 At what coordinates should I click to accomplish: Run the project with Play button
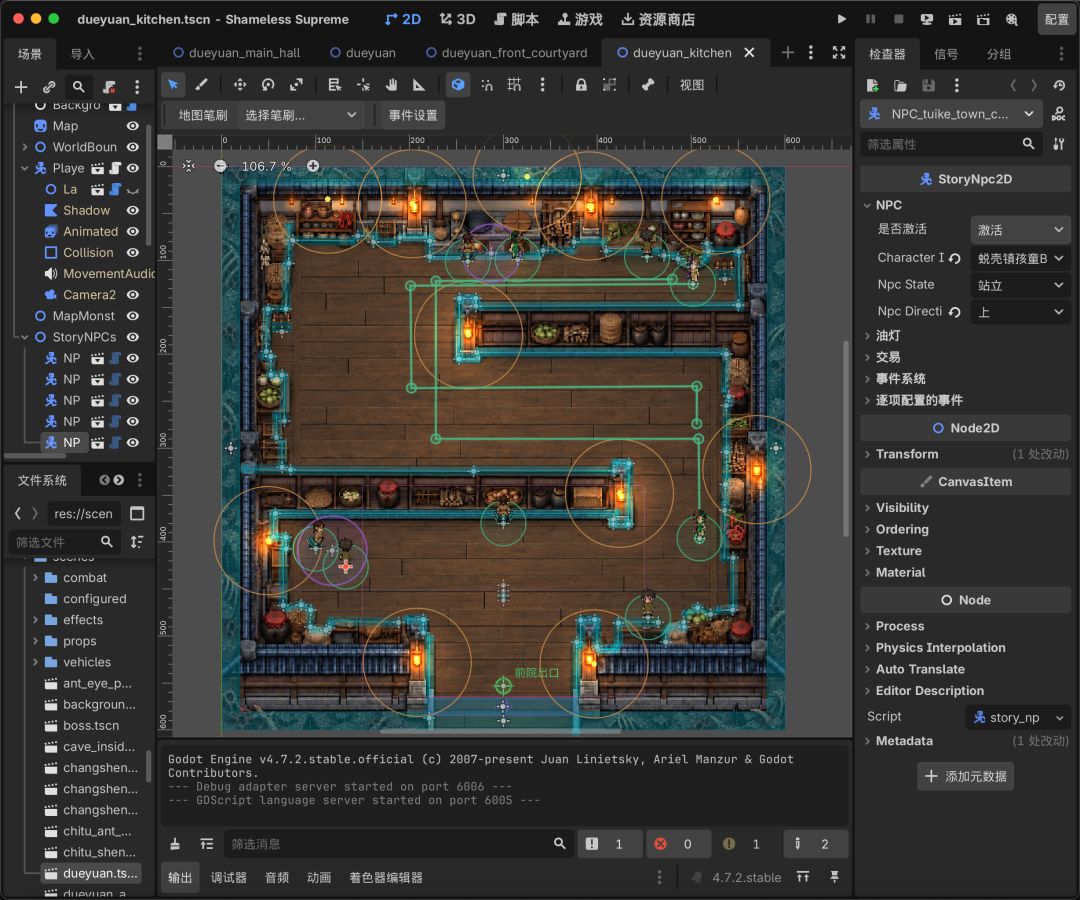[842, 19]
